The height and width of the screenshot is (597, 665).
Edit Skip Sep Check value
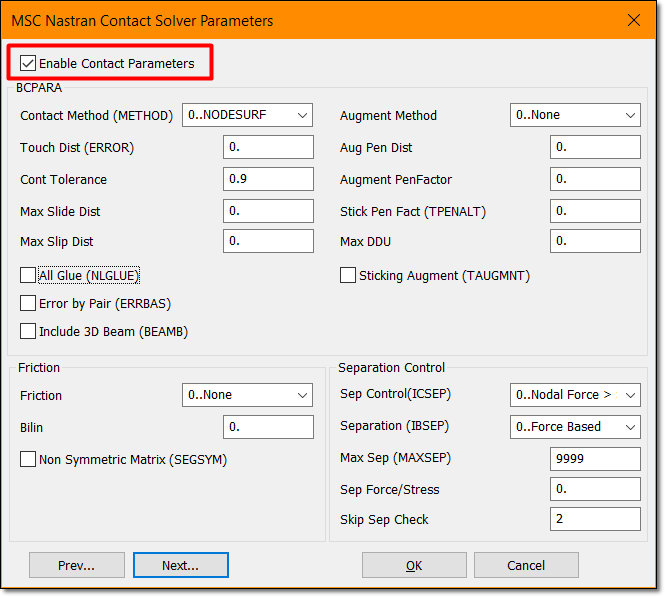[595, 519]
